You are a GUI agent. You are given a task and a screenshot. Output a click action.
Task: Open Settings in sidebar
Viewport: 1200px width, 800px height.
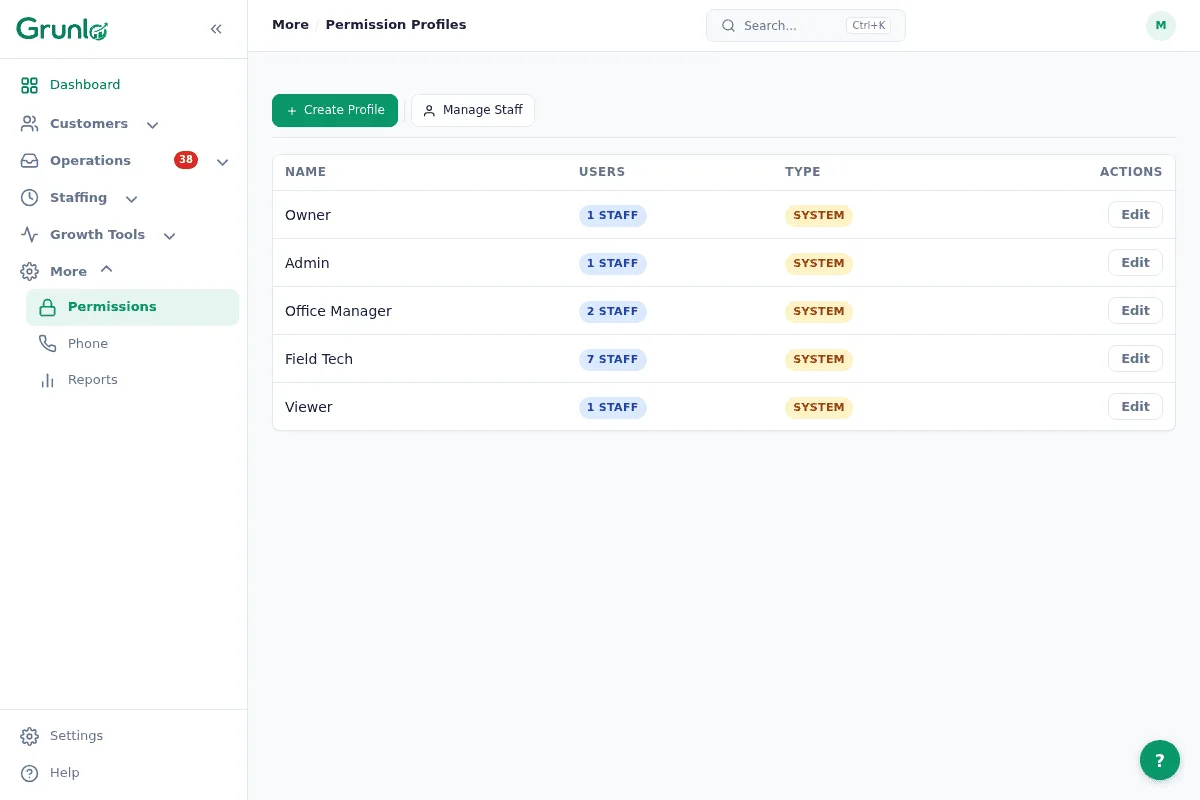124,736
